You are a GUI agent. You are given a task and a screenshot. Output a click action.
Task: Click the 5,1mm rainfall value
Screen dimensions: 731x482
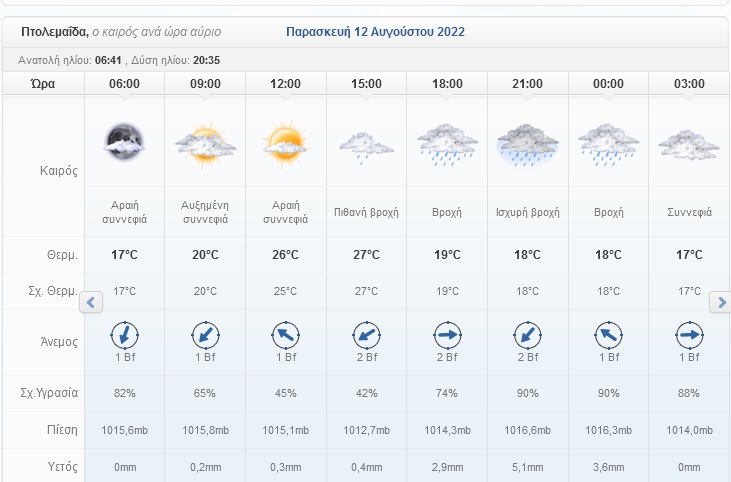[527, 466]
